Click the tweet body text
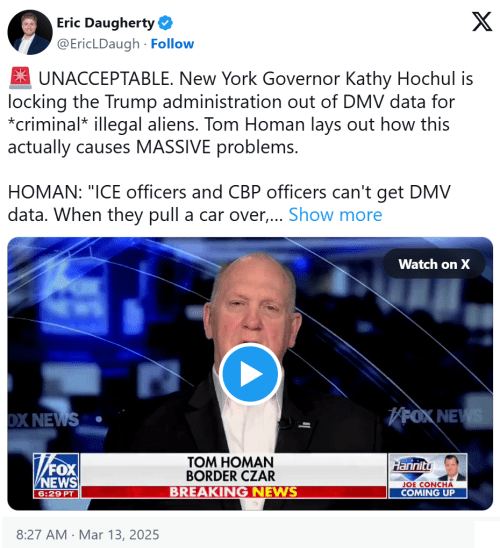The image size is (500, 548). [240, 146]
